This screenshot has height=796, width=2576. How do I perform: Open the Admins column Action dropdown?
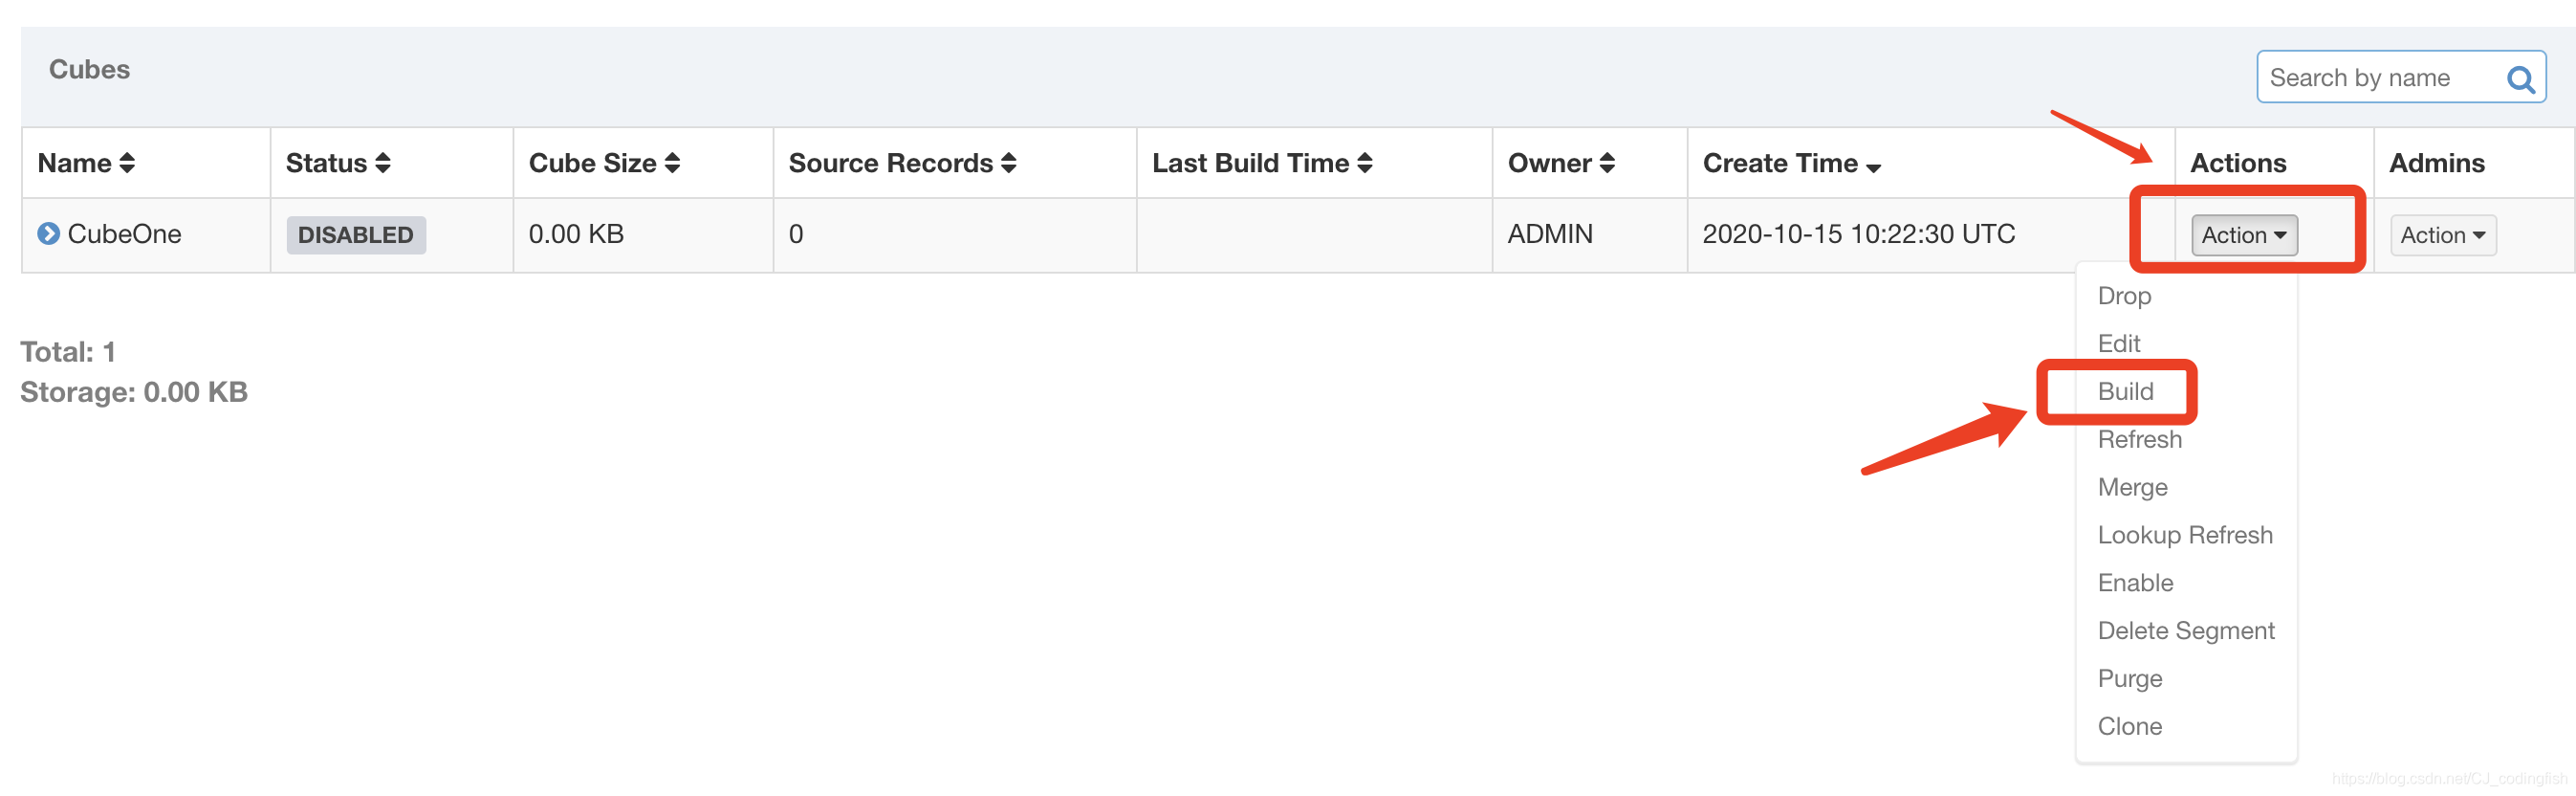2443,235
